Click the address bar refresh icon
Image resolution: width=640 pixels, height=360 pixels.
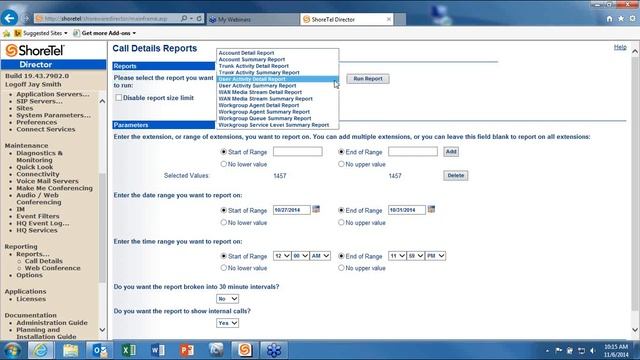tap(199, 18)
